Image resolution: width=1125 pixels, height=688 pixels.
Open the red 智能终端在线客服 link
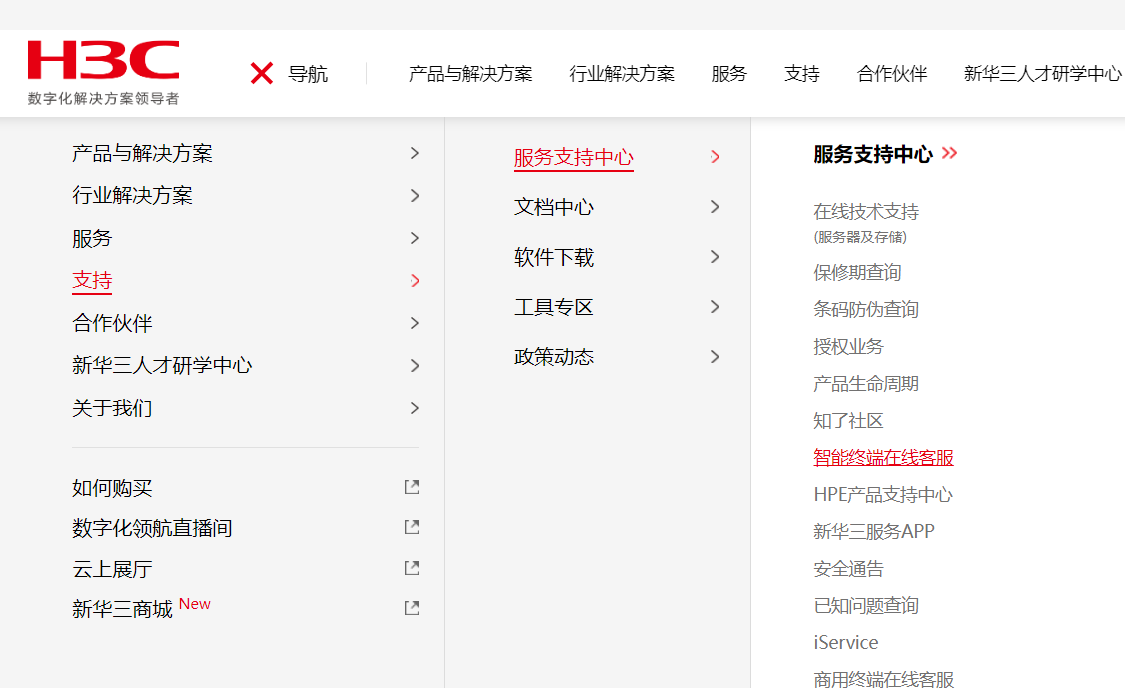tap(883, 458)
